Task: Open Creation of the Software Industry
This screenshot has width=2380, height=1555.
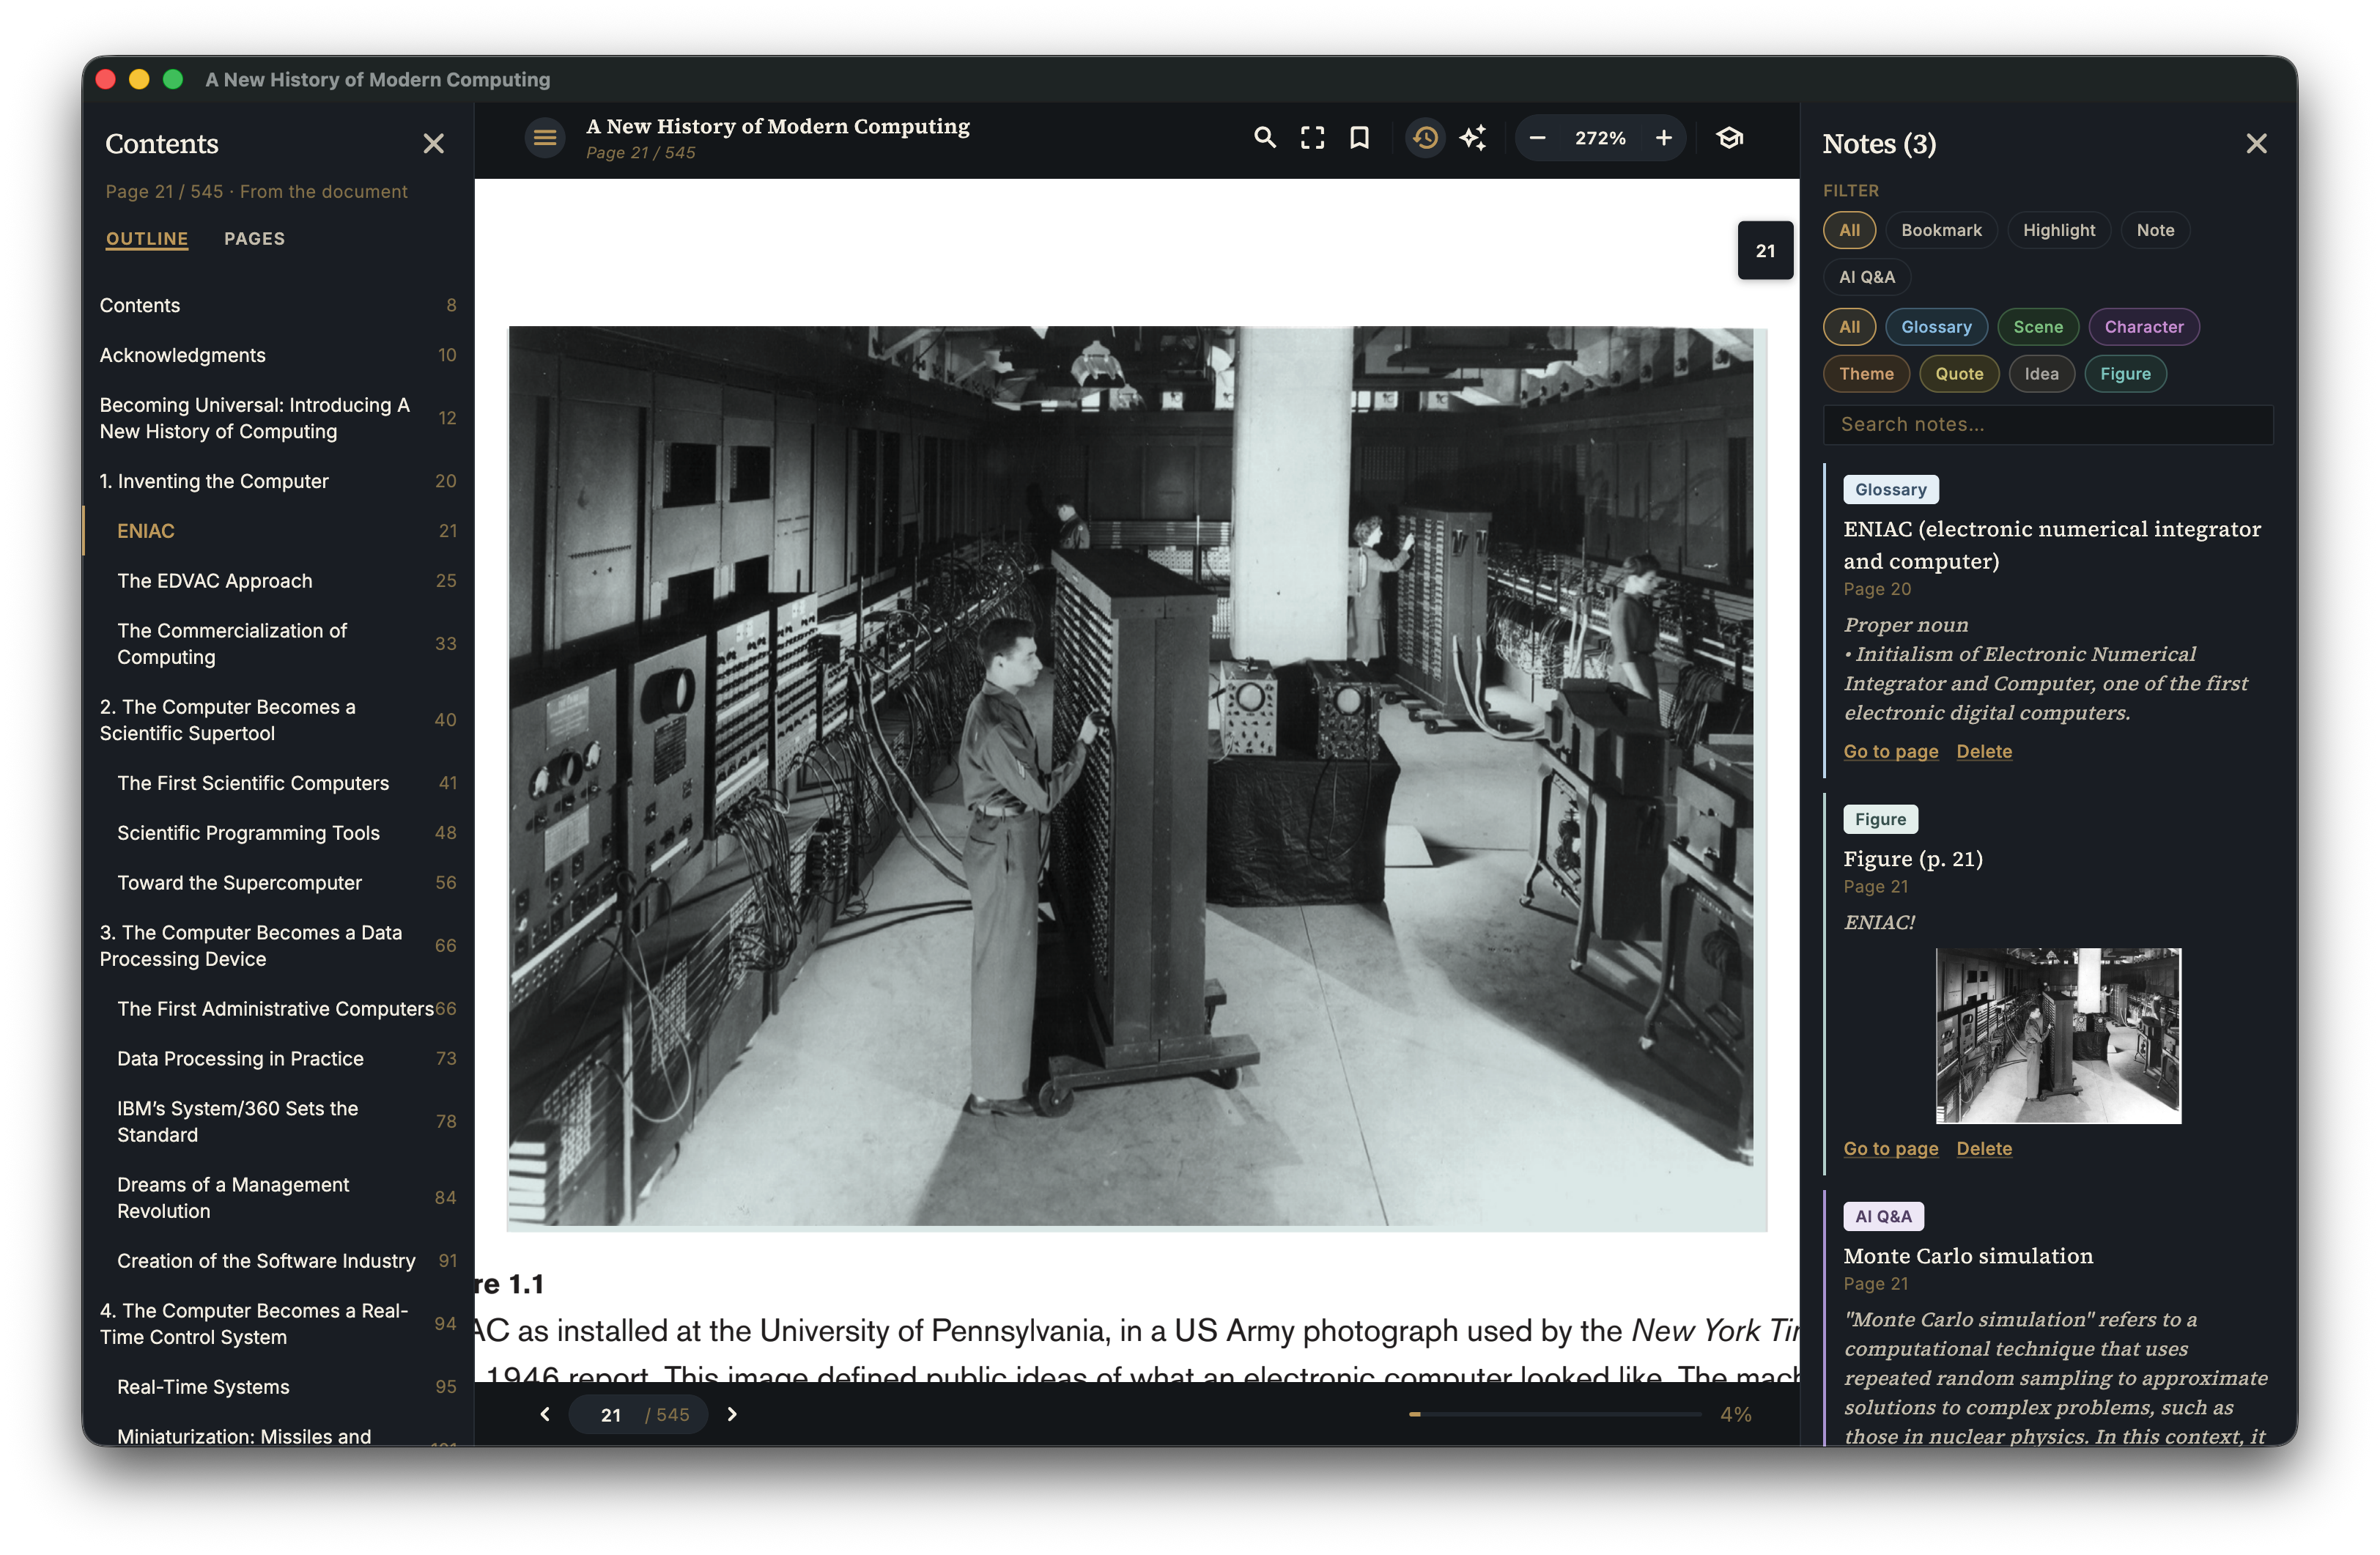Action: 278,1261
